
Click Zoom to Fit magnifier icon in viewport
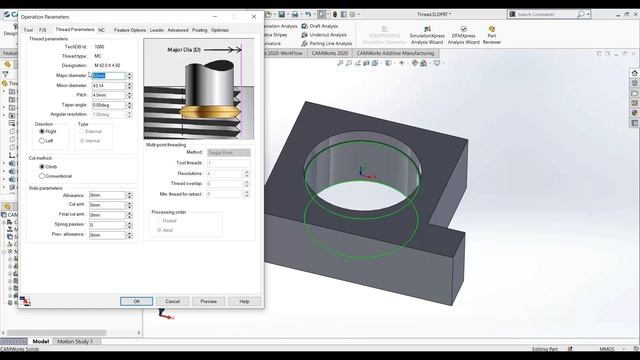pos(340,63)
